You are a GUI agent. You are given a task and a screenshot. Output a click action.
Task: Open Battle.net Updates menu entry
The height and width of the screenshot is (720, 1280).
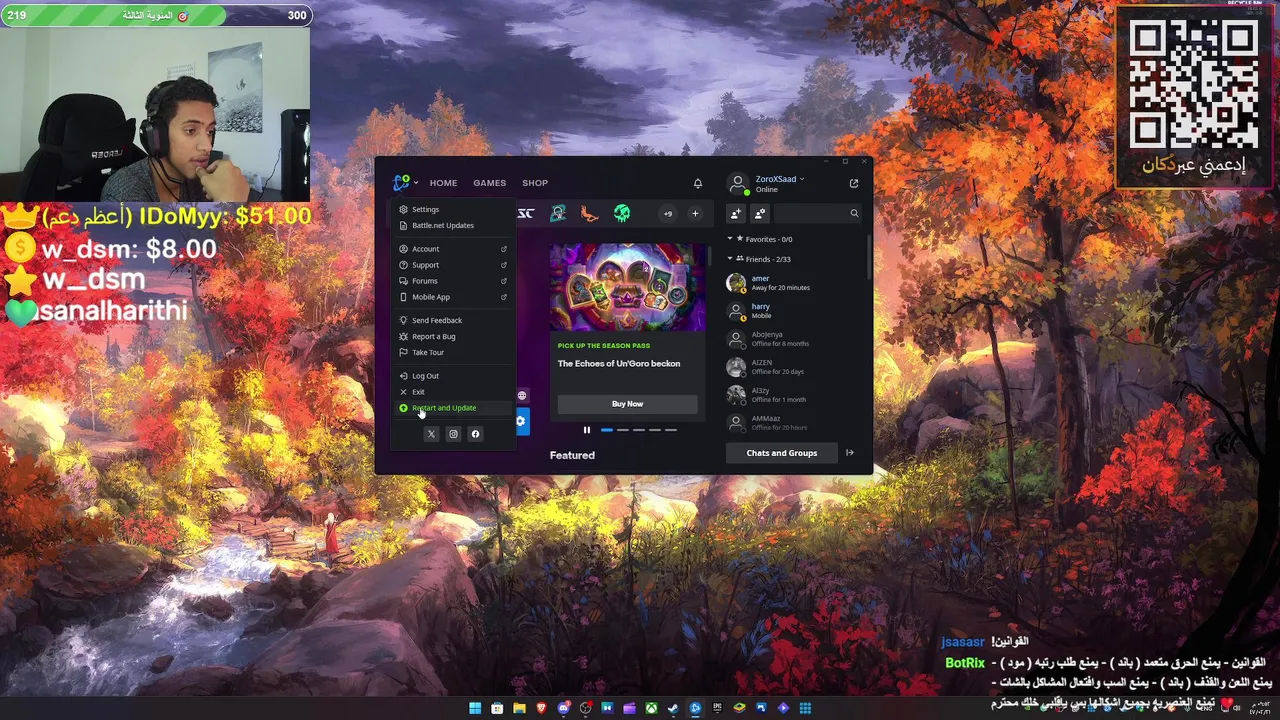(x=452, y=225)
